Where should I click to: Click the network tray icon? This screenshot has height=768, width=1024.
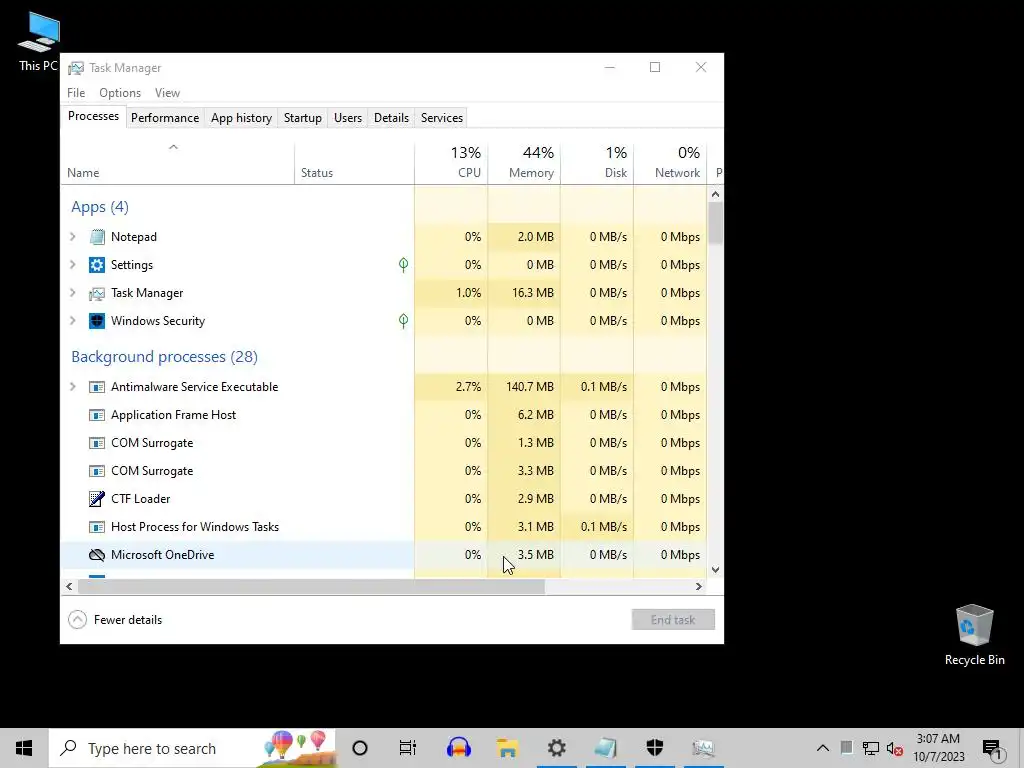click(871, 748)
